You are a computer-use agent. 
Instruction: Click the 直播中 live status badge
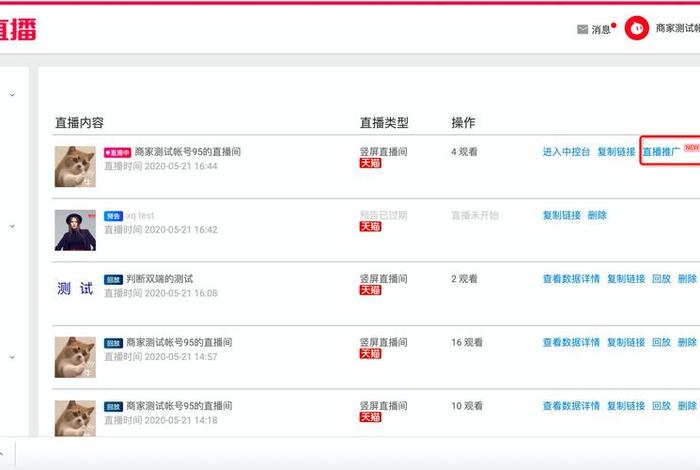tap(117, 153)
